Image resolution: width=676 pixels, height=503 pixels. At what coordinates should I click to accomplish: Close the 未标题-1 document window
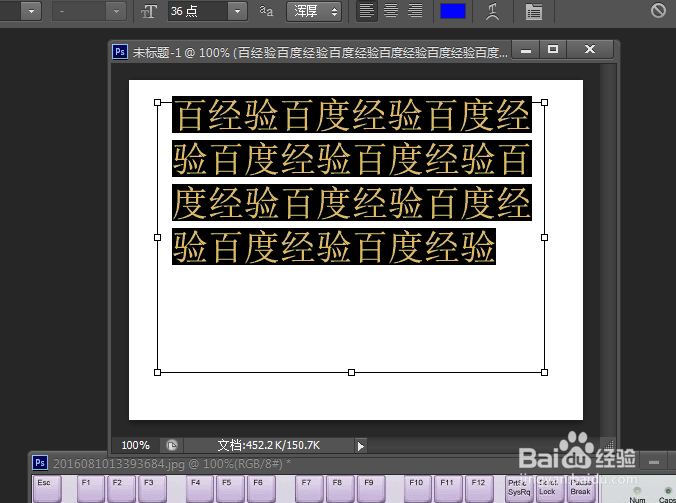(x=590, y=50)
